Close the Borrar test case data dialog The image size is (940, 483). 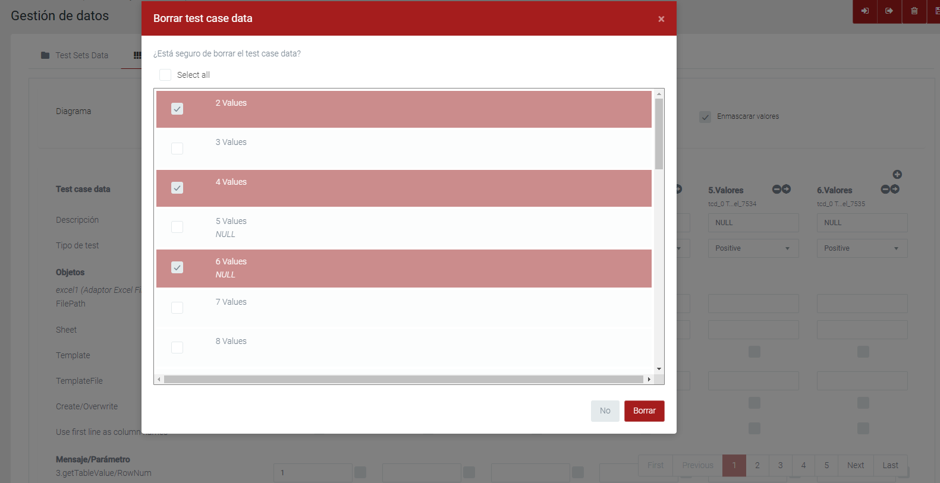661,19
